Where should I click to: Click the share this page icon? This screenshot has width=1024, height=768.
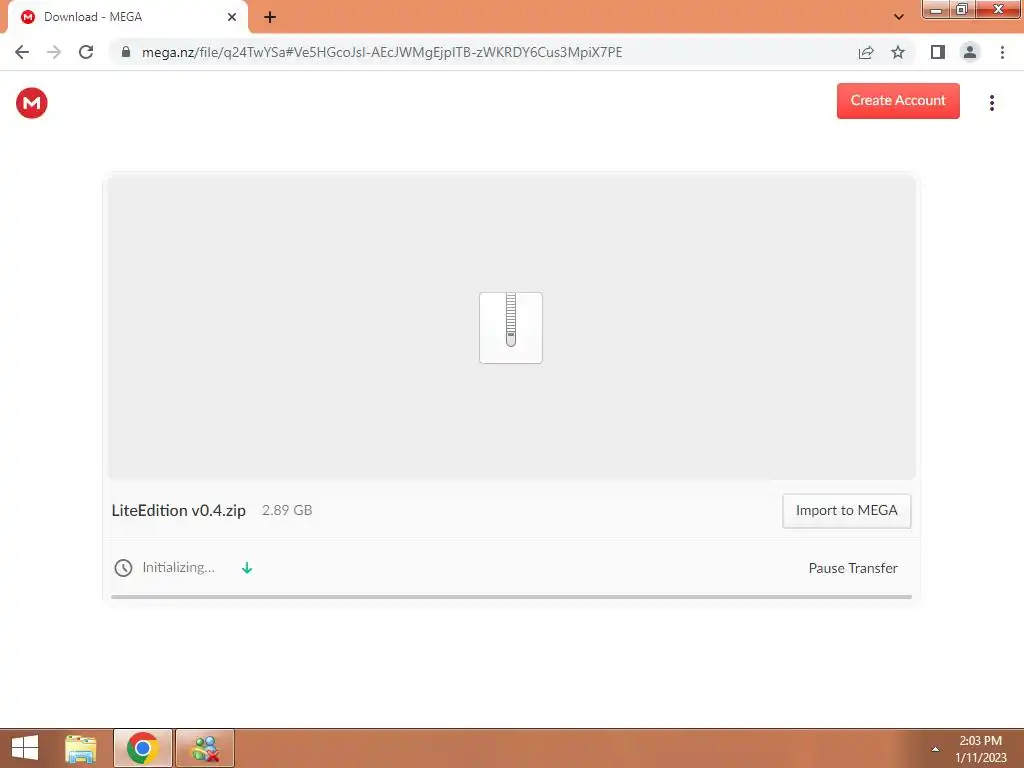click(866, 52)
